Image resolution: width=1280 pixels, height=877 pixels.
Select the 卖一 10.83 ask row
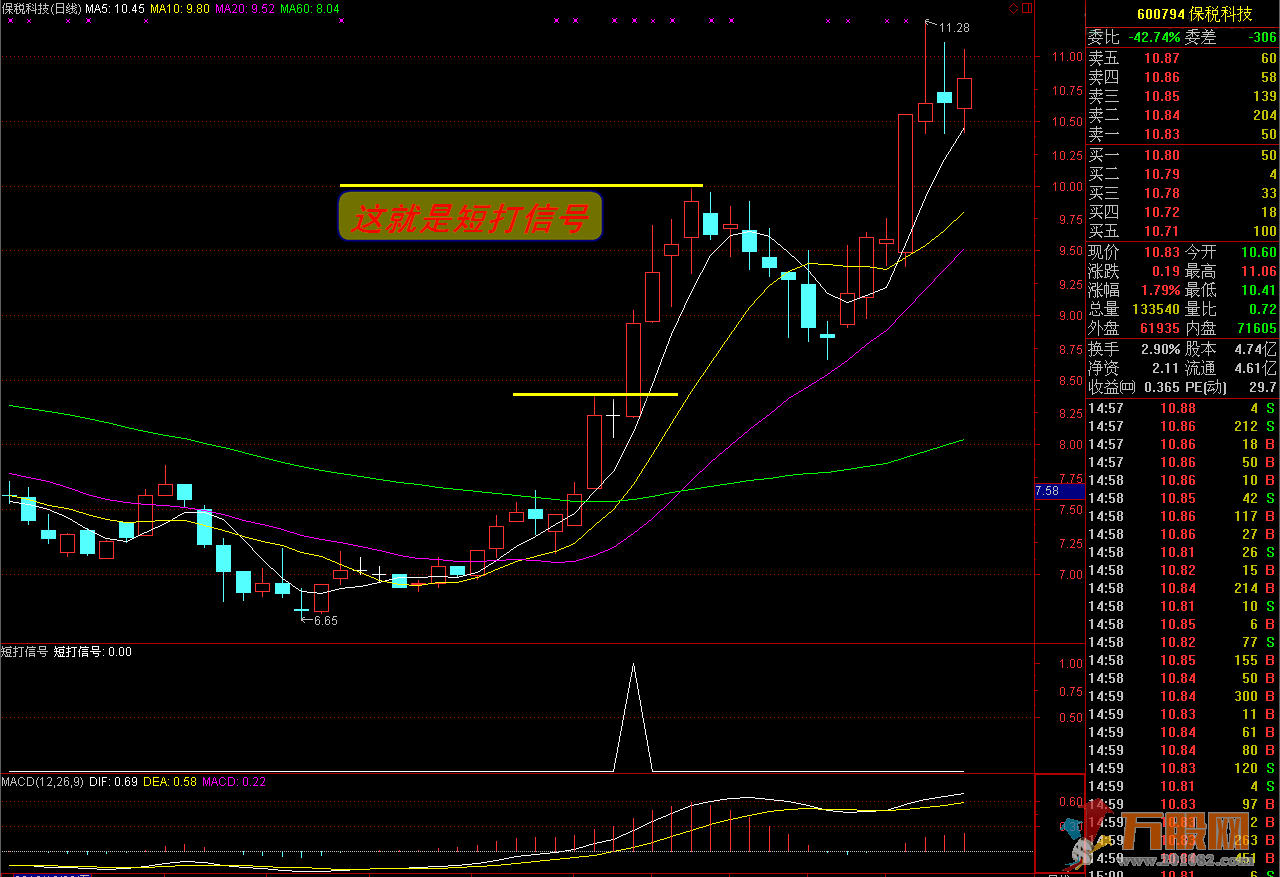pyautogui.click(x=1182, y=134)
